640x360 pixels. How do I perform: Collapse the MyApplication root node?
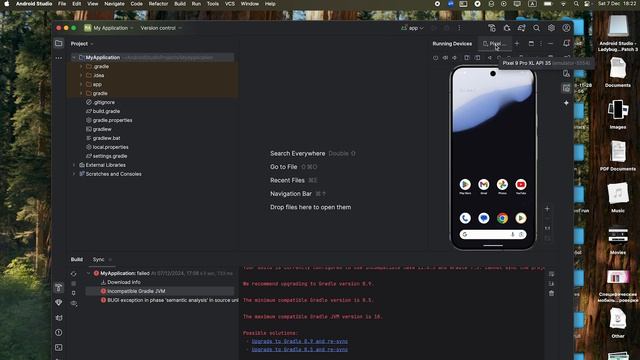(74, 58)
